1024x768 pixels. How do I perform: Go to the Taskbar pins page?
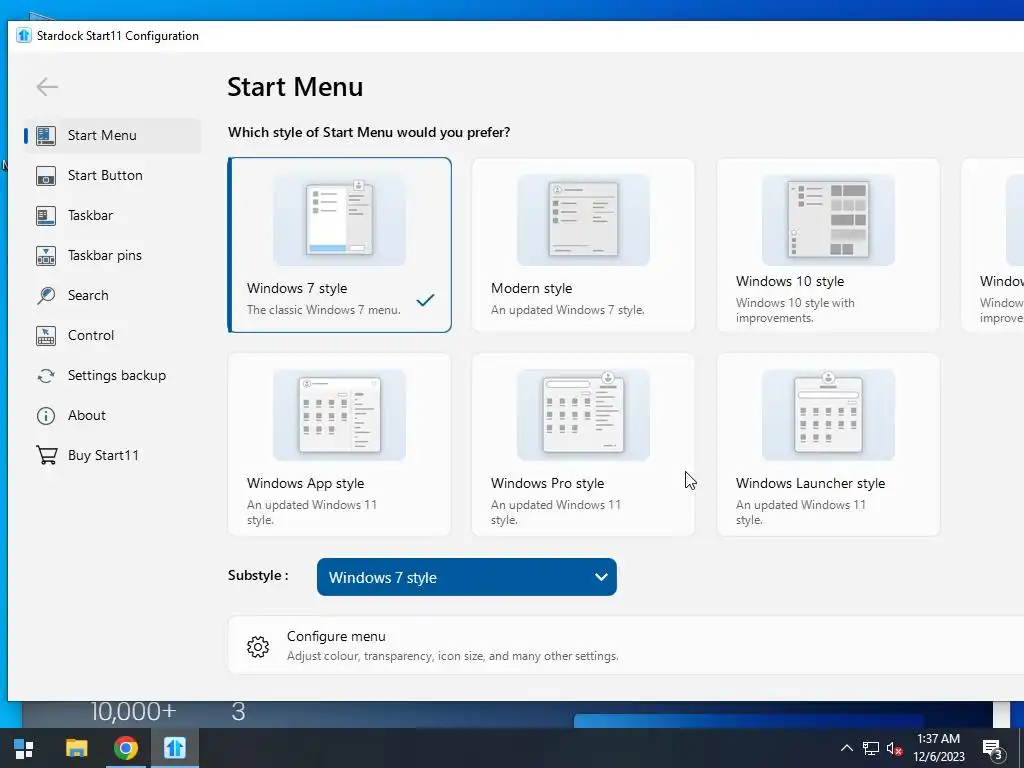click(112, 255)
